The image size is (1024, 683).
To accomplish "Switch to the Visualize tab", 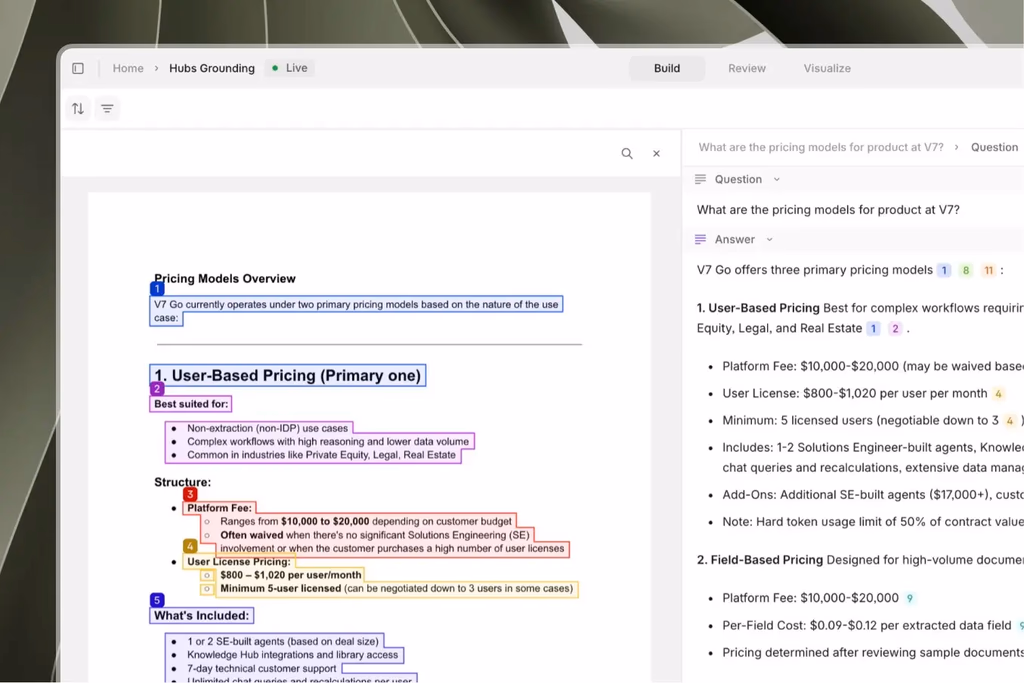I will click(x=827, y=68).
